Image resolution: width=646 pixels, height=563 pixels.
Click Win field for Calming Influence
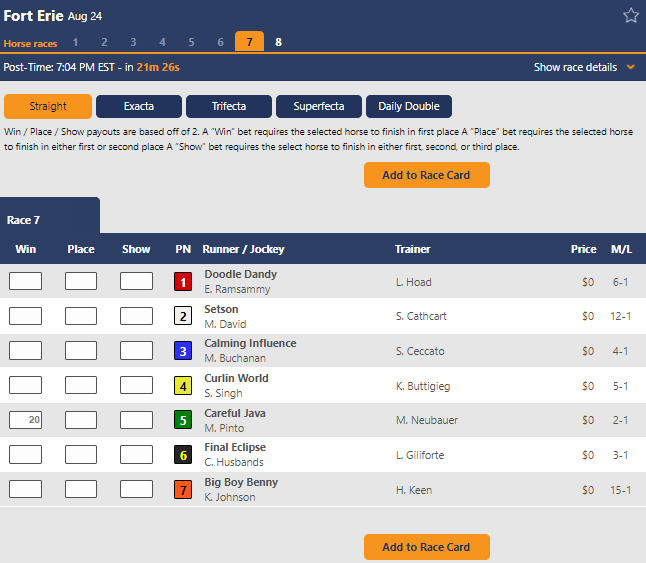[26, 350]
